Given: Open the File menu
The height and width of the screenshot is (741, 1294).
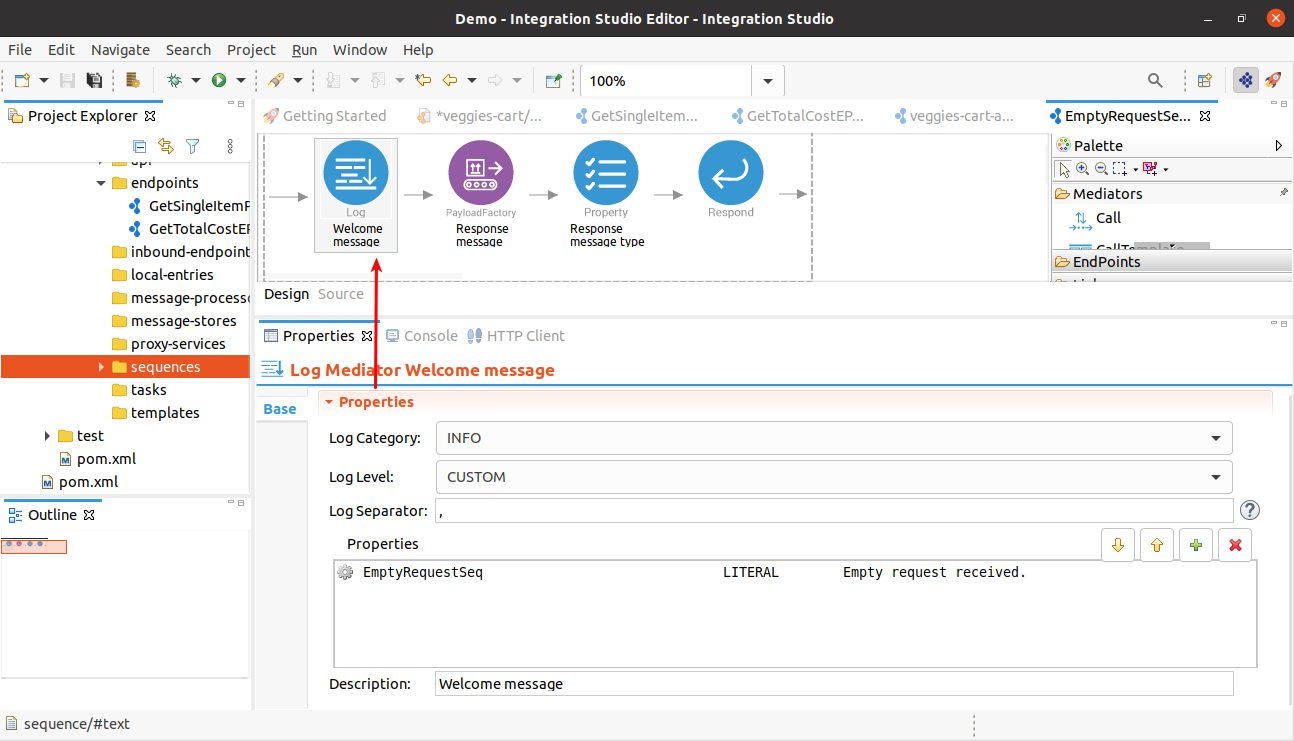Looking at the screenshot, I should [20, 50].
